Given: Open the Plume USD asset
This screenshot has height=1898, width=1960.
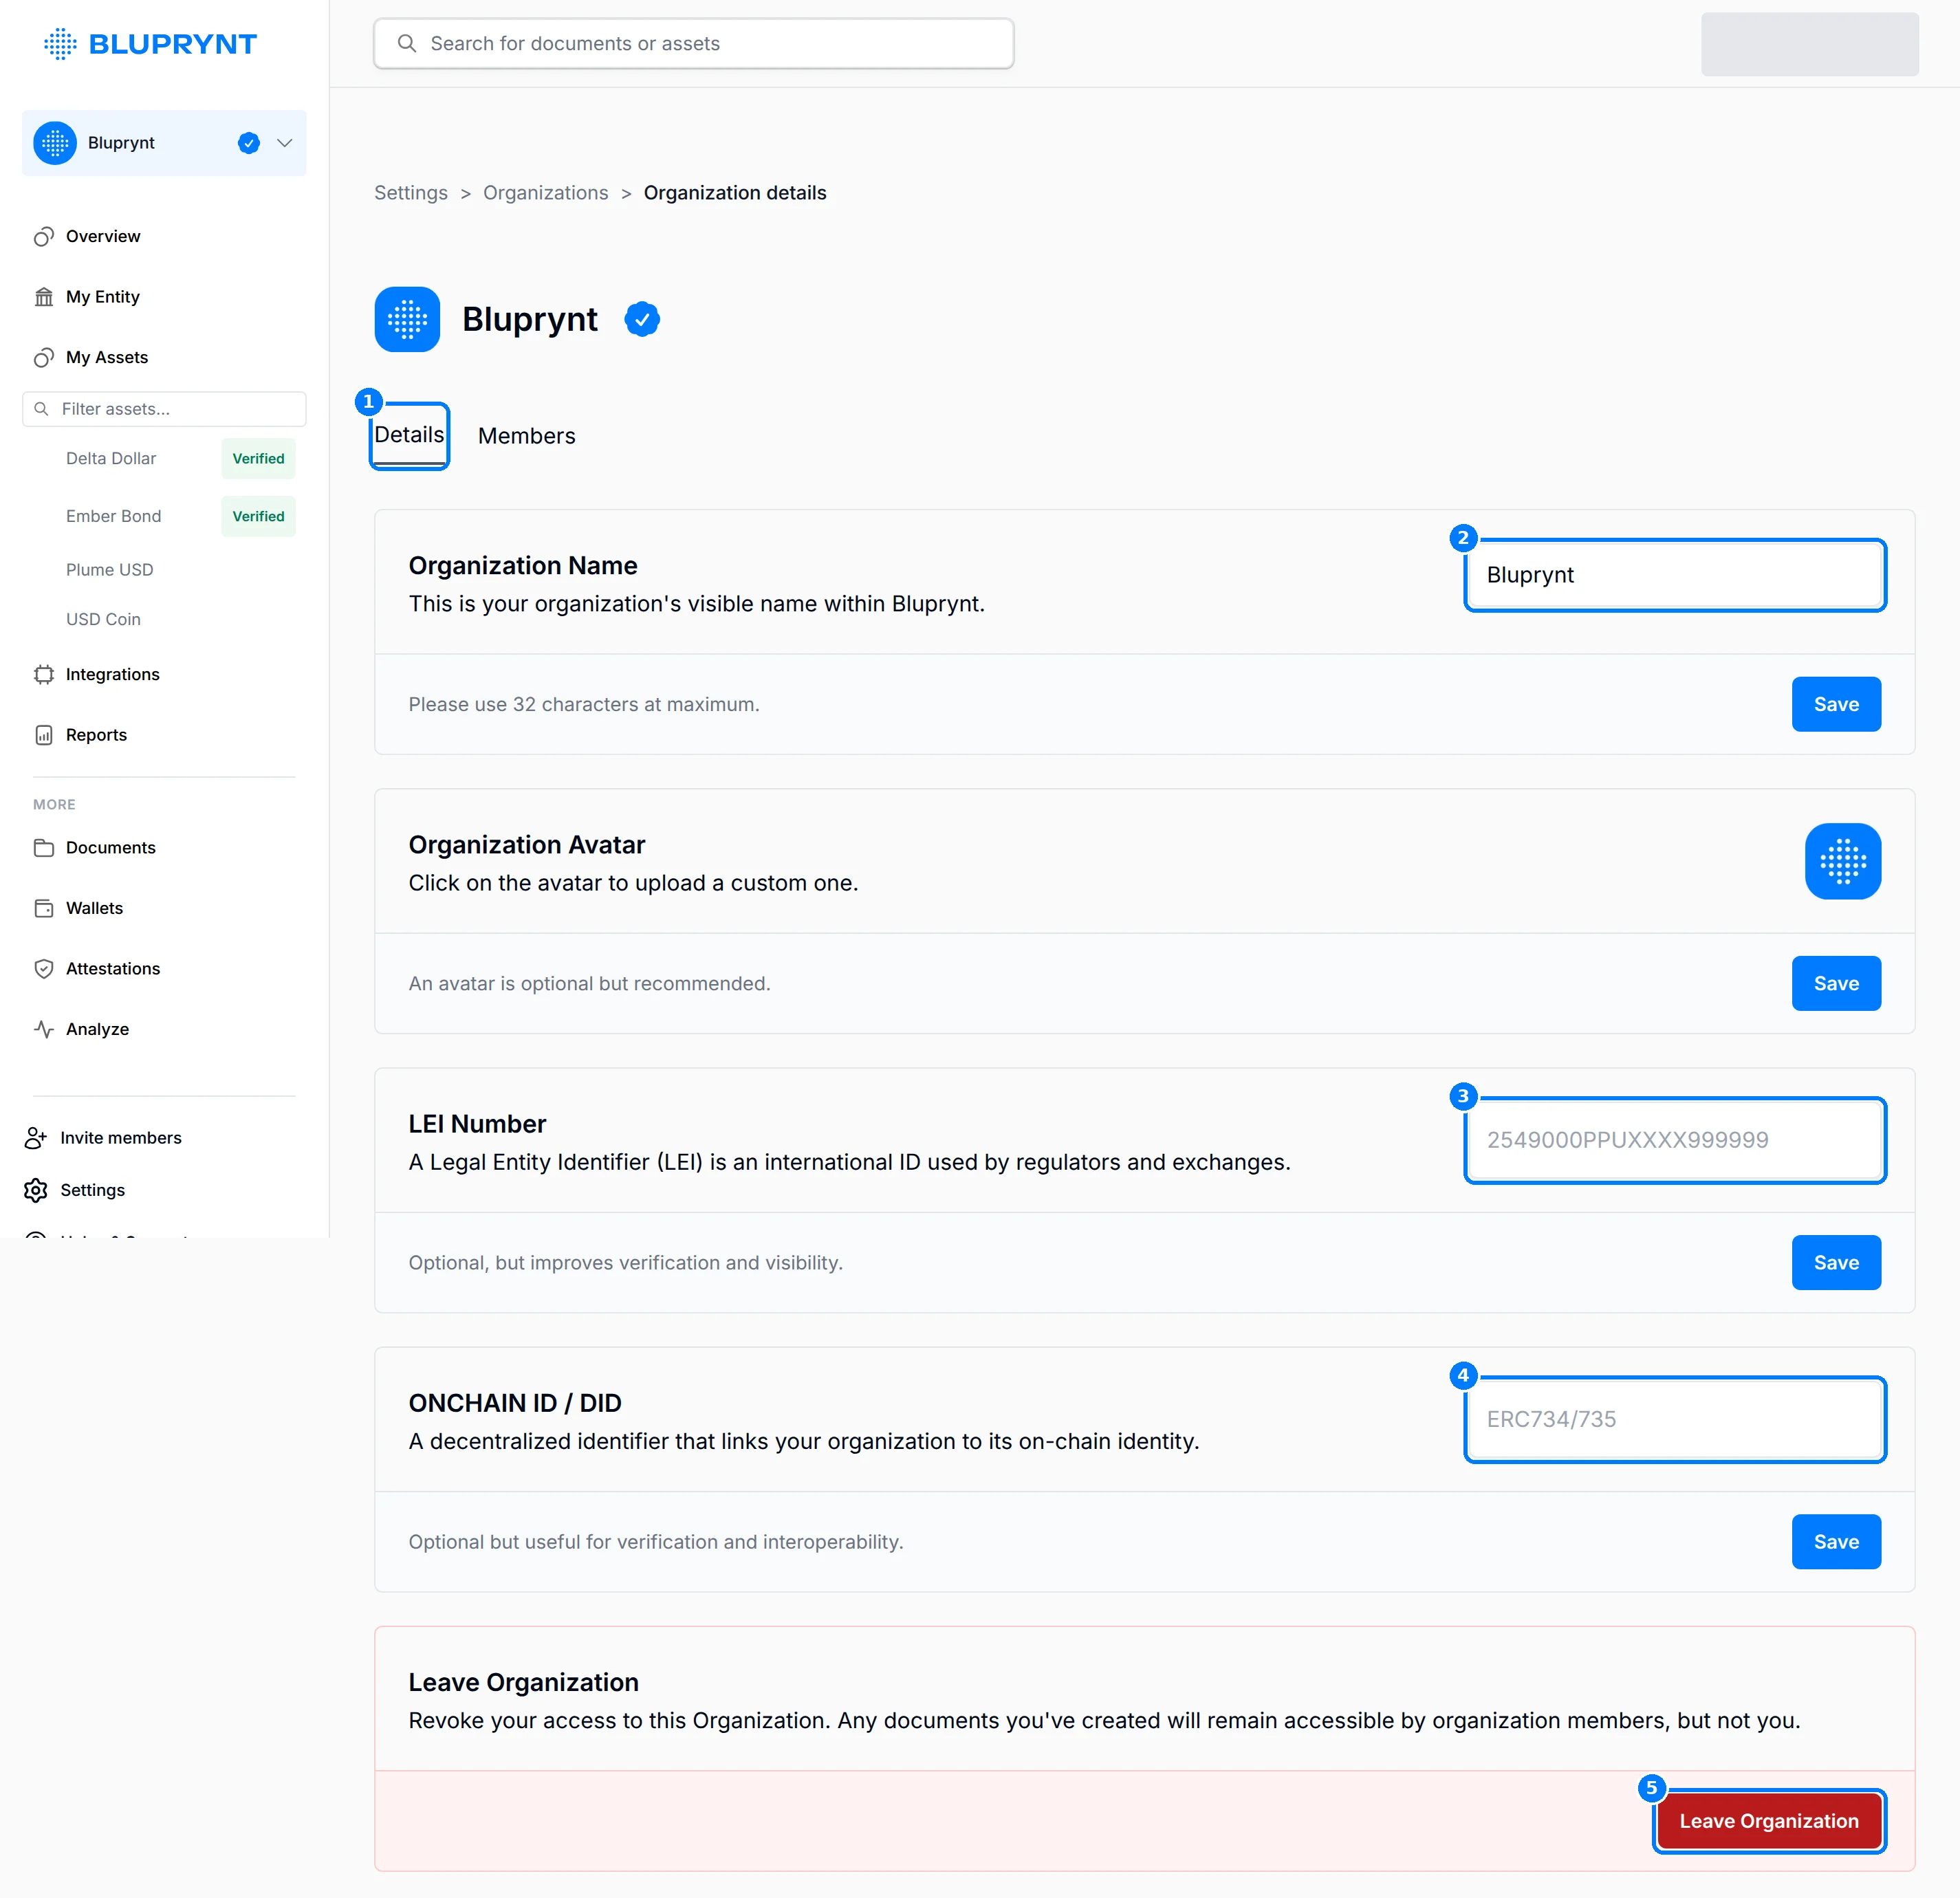Looking at the screenshot, I should click(x=109, y=570).
